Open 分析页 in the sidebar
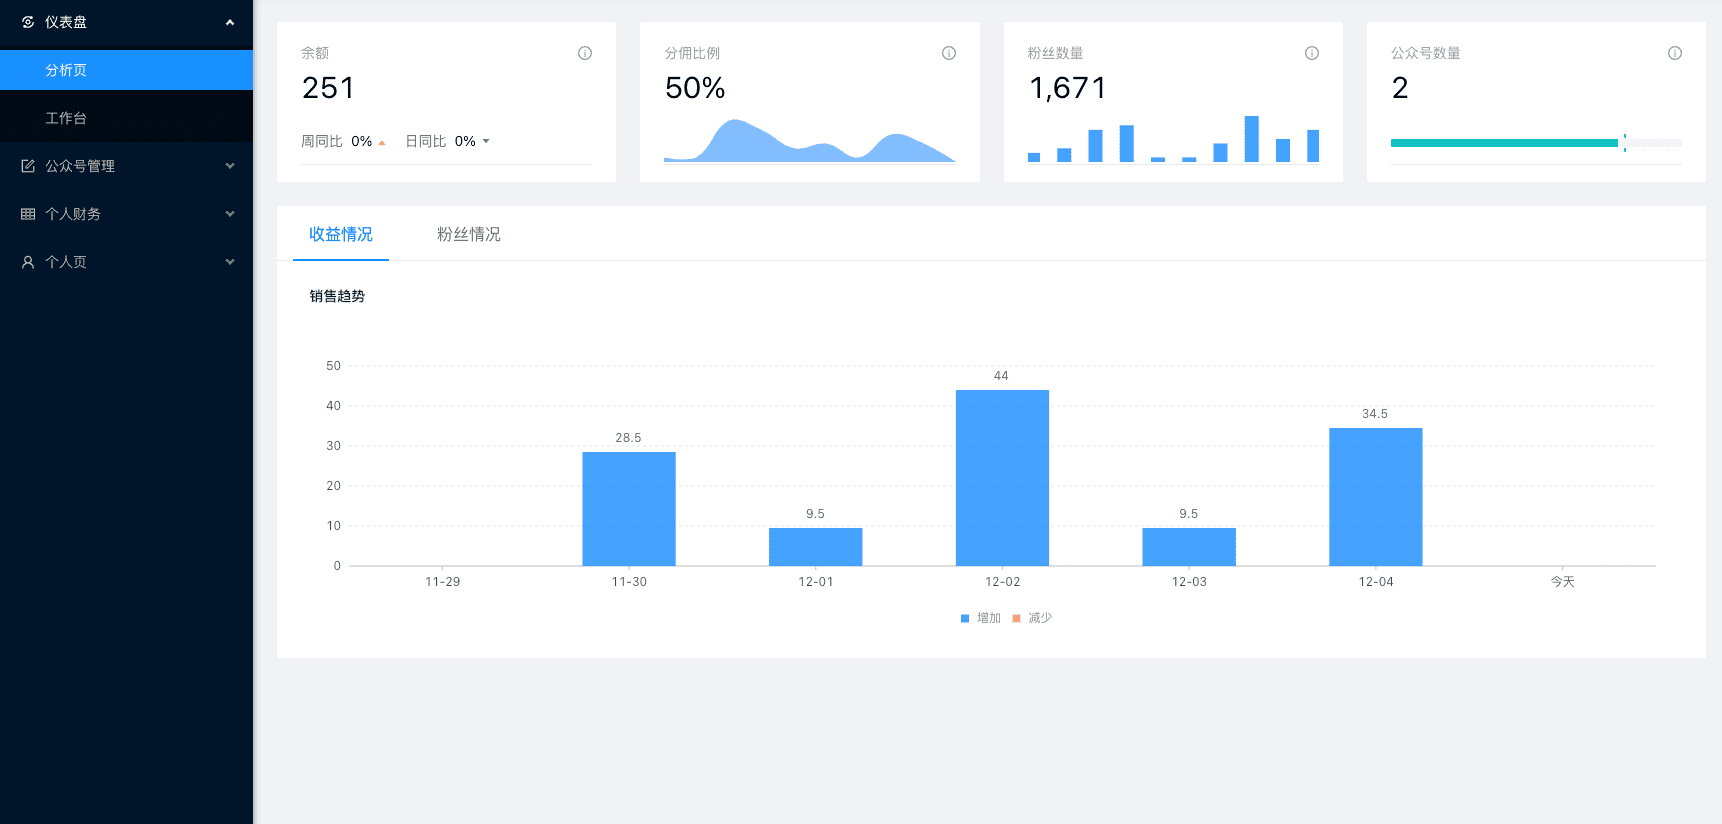The width and height of the screenshot is (1722, 824). point(66,70)
